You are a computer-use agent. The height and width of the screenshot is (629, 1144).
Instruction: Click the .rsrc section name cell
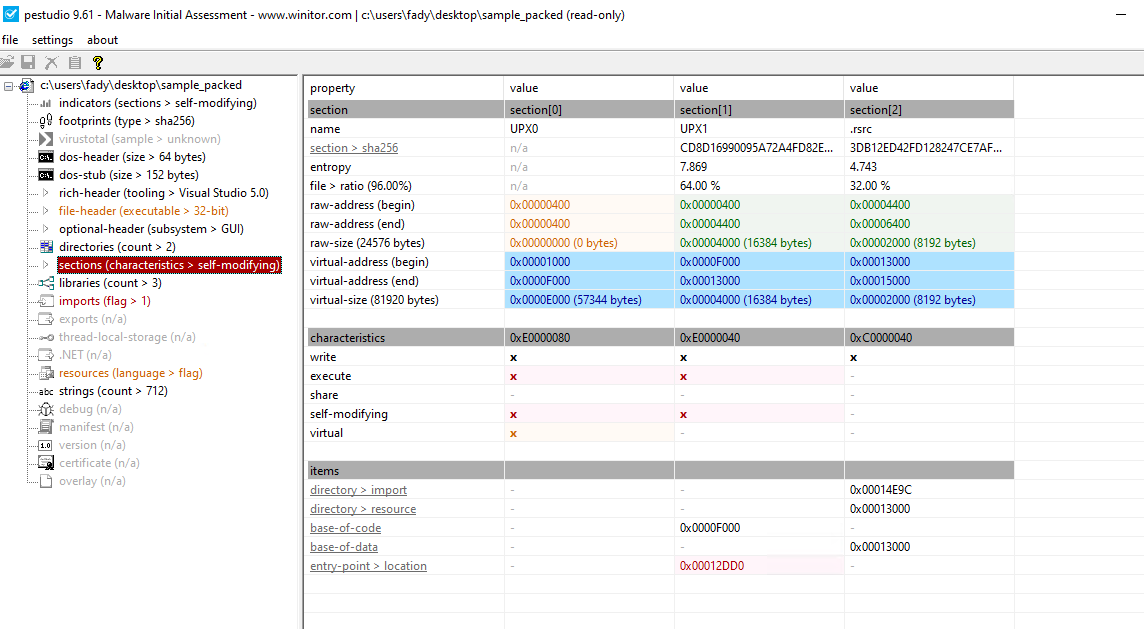pos(929,129)
